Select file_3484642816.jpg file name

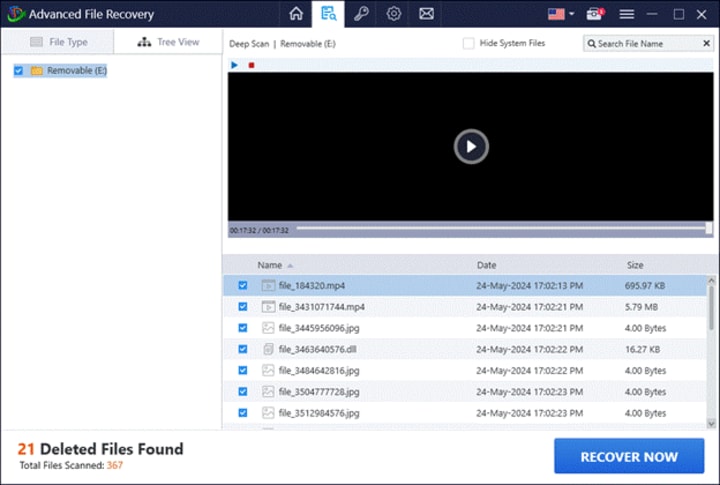(x=319, y=370)
